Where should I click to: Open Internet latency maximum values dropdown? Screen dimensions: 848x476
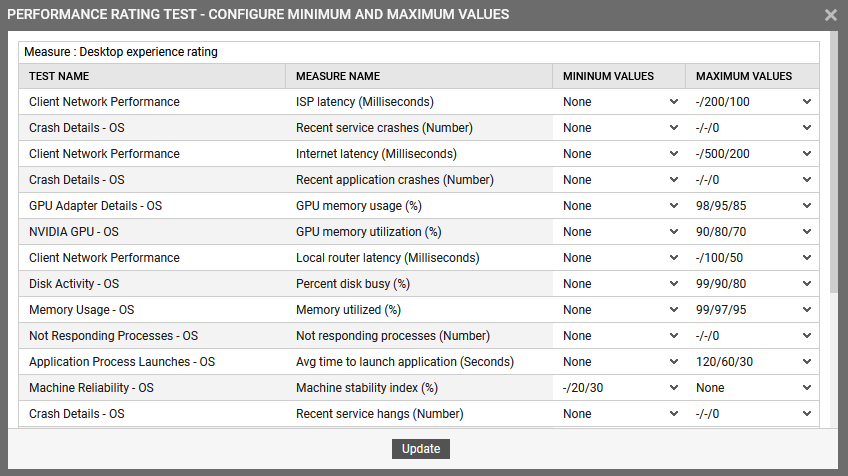coord(752,154)
